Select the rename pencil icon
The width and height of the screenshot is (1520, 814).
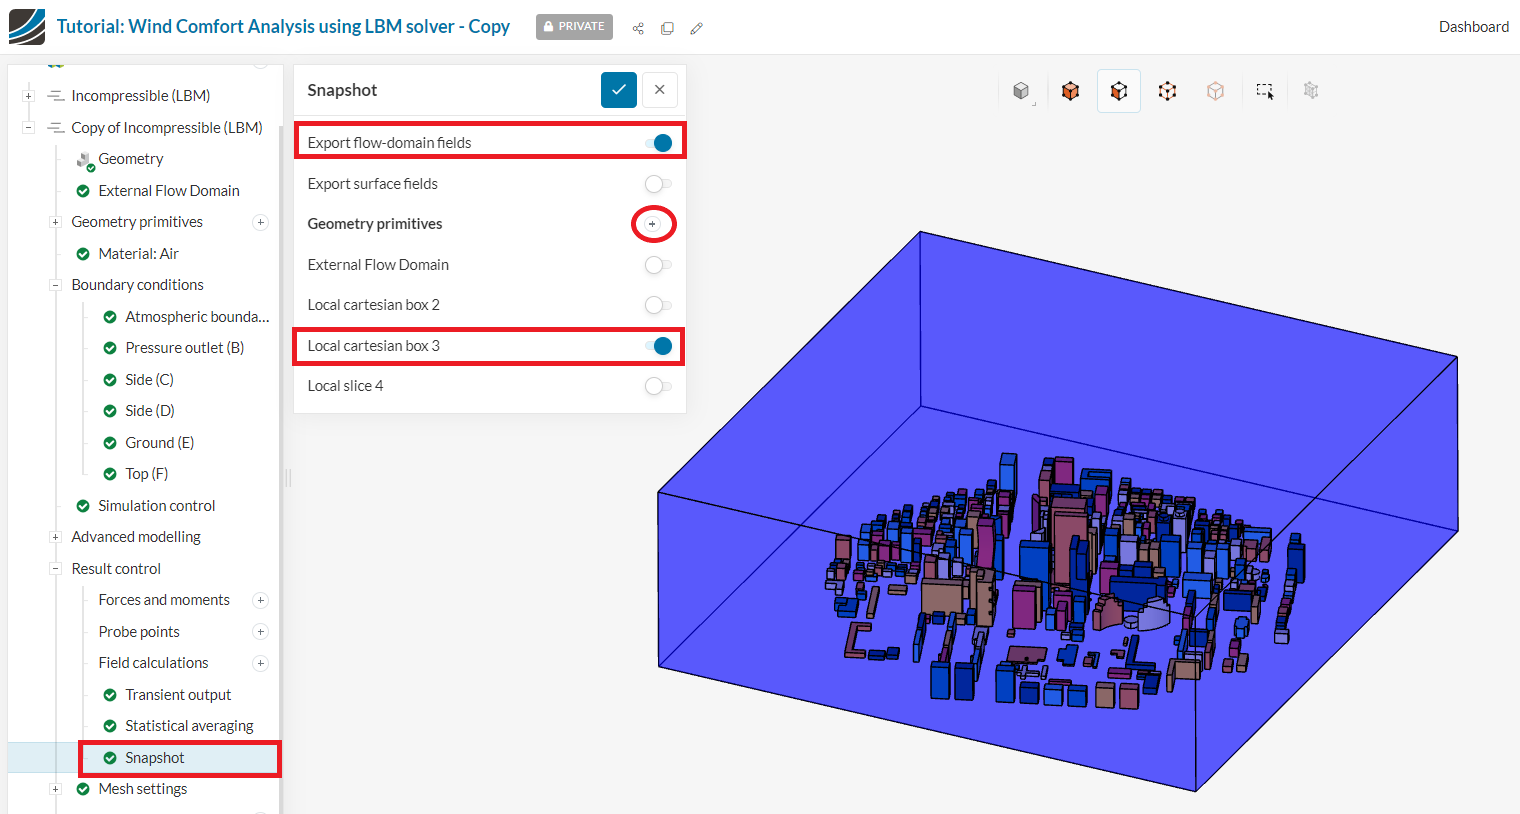point(696,28)
